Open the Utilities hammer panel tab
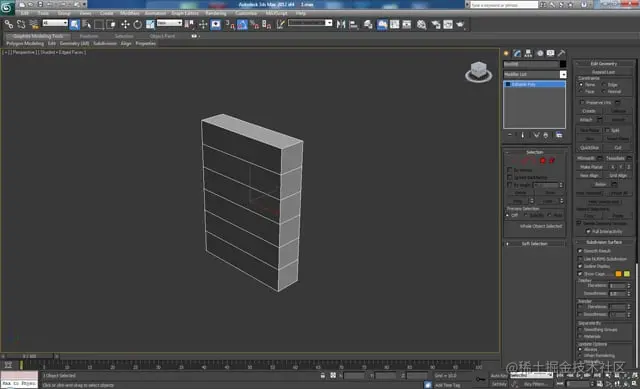 (562, 53)
